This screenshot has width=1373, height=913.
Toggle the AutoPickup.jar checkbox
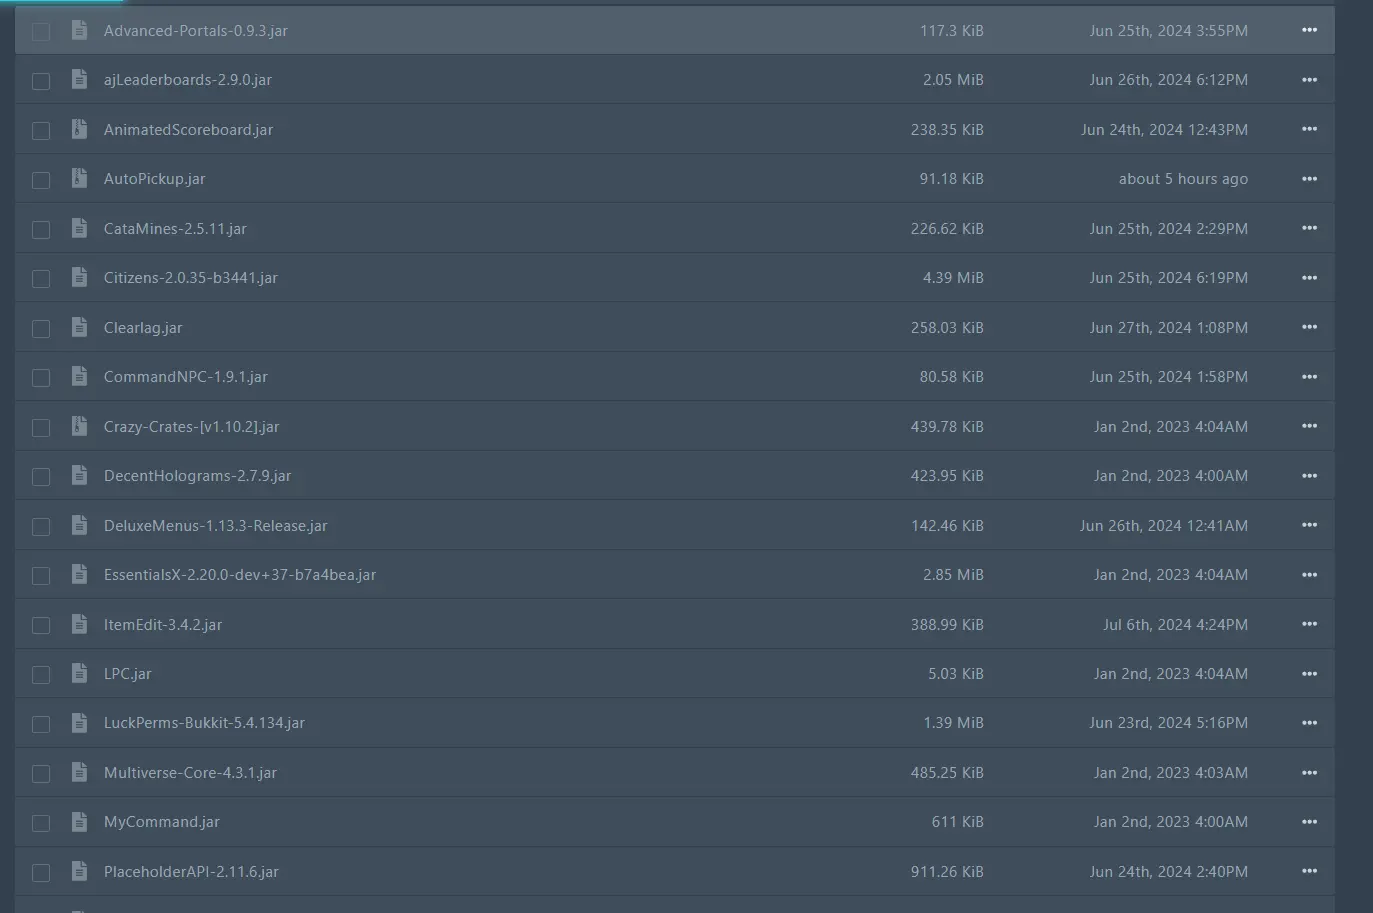coord(41,180)
